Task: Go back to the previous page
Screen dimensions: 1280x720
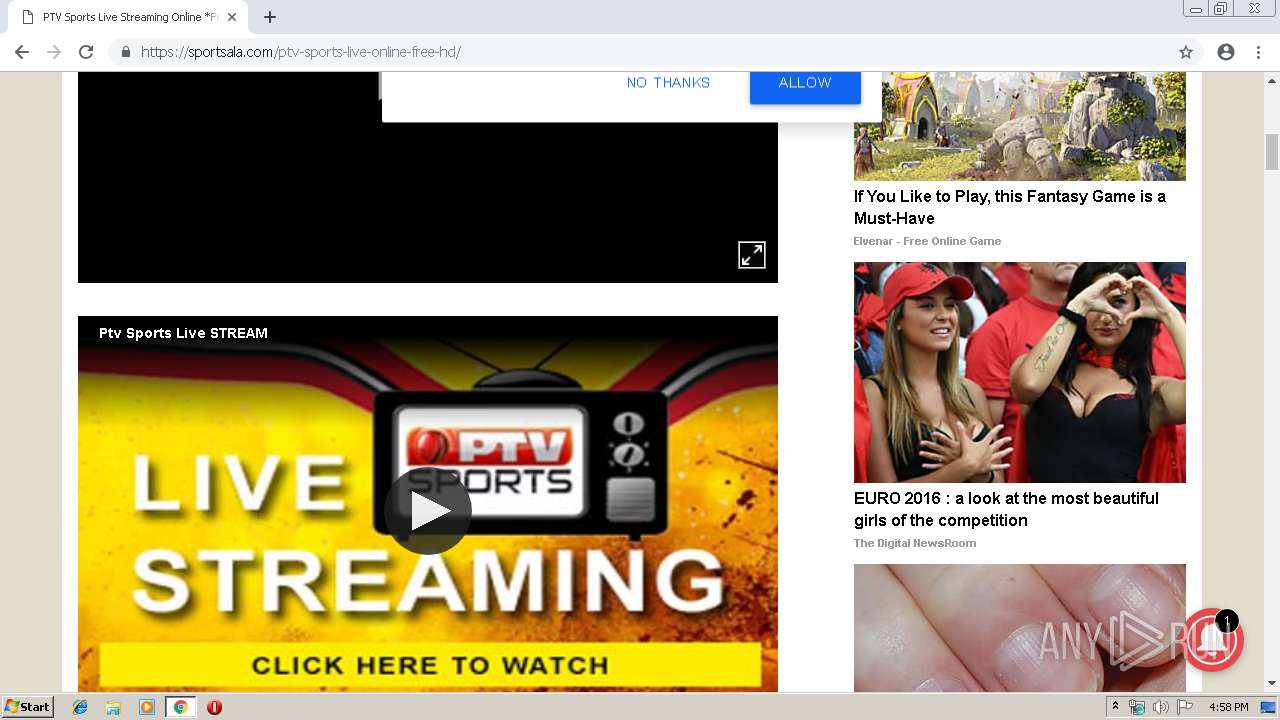Action: click(x=22, y=52)
